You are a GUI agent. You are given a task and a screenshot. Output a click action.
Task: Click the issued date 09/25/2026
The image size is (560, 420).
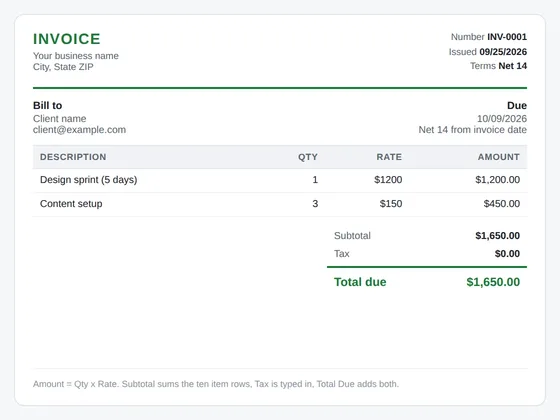pos(503,52)
